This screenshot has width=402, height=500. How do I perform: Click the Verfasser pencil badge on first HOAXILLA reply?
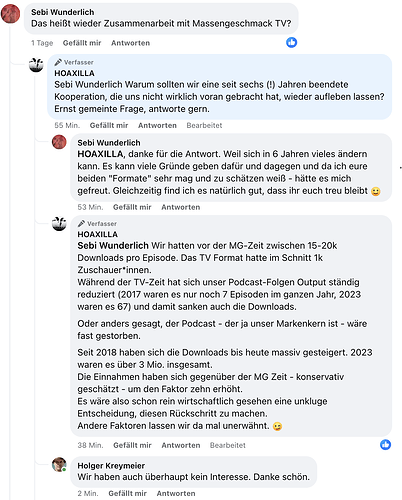(x=58, y=62)
